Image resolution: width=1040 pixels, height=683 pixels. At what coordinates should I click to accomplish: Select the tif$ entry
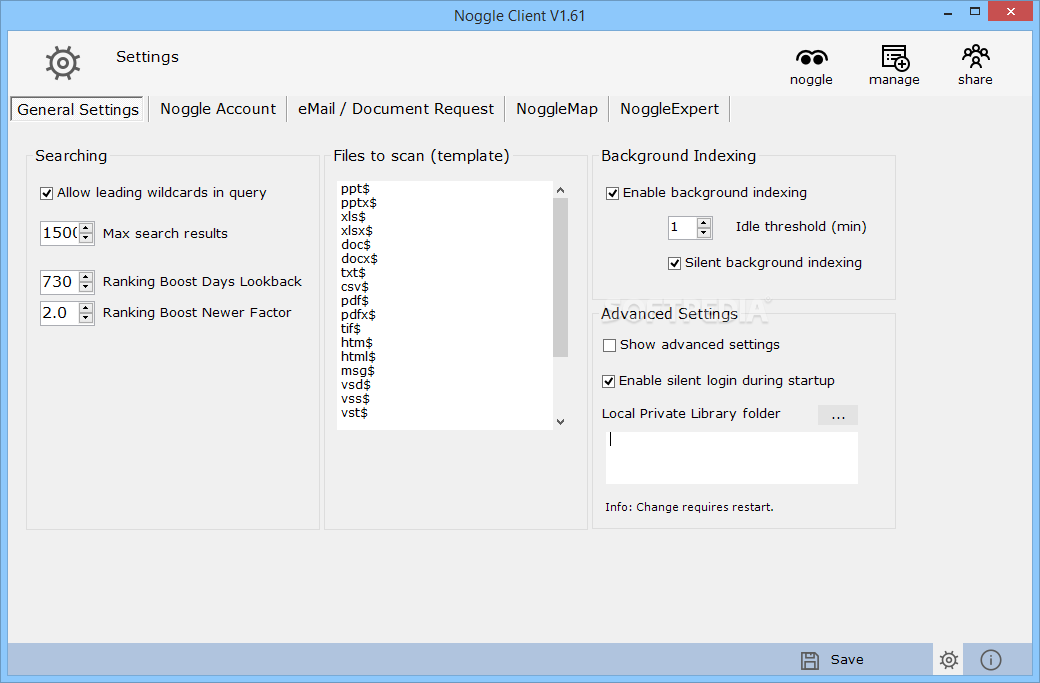(x=351, y=329)
